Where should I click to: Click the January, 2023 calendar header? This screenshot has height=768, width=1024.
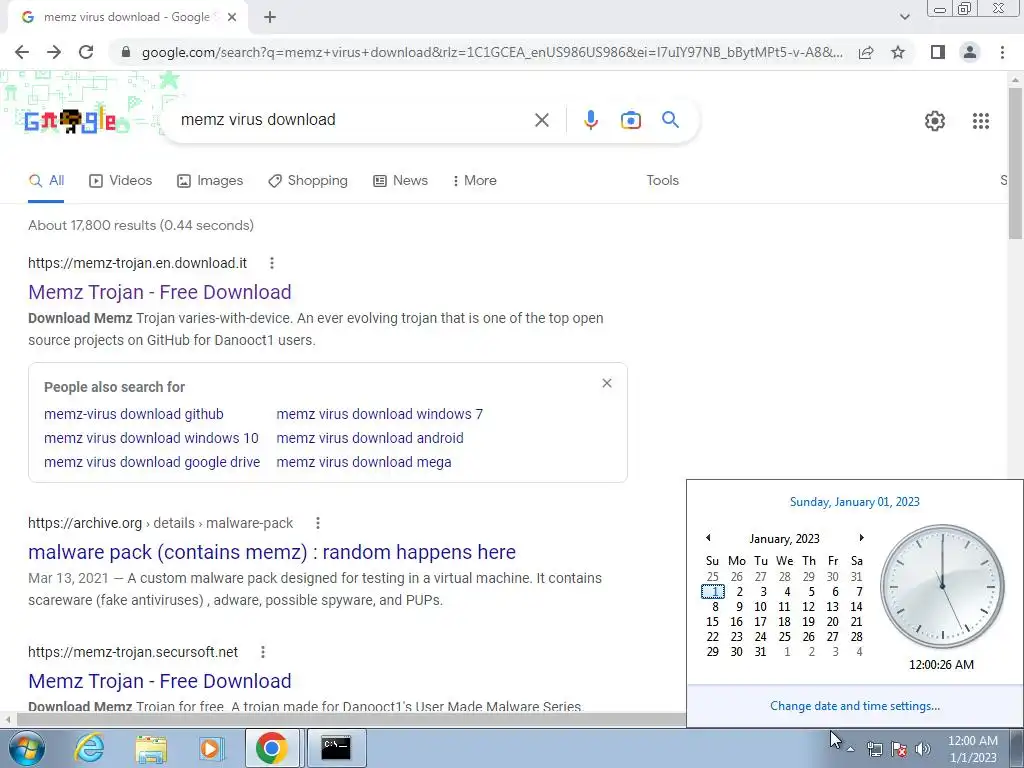[784, 539]
